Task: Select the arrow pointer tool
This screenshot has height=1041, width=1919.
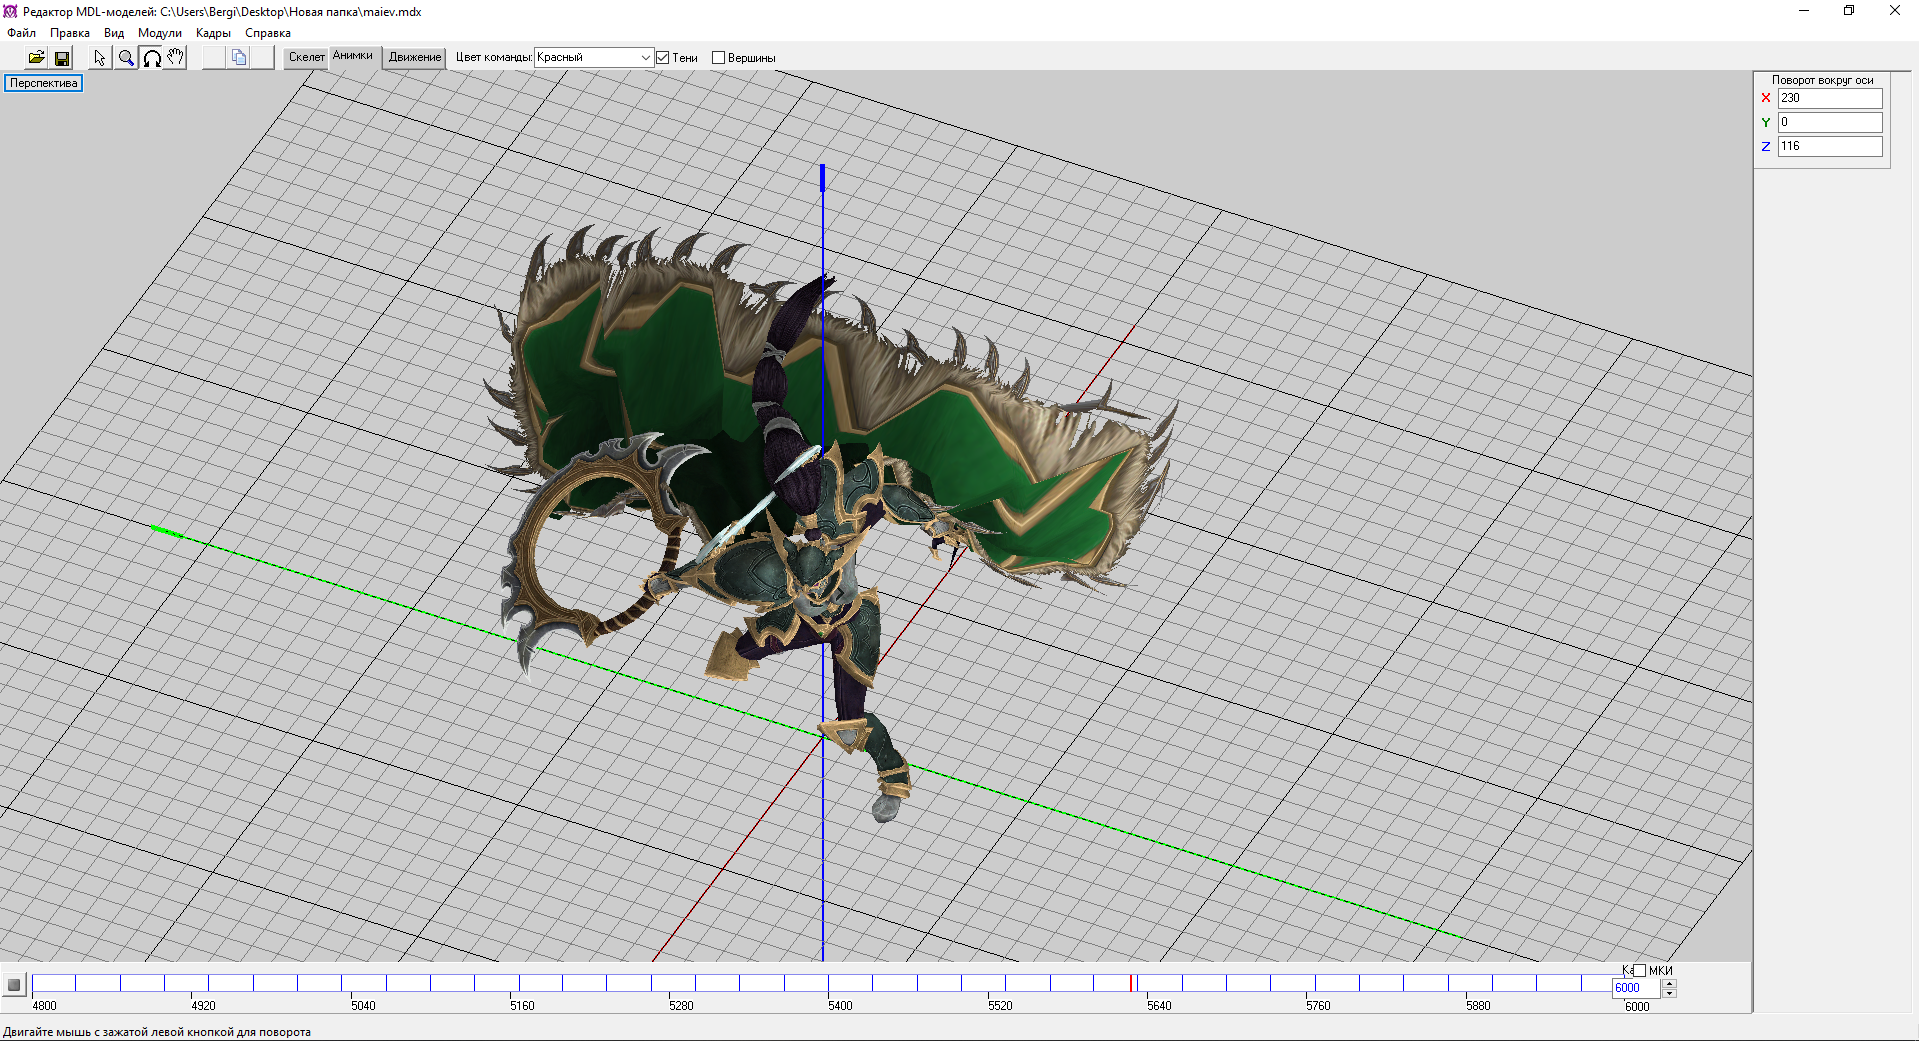Action: (100, 58)
